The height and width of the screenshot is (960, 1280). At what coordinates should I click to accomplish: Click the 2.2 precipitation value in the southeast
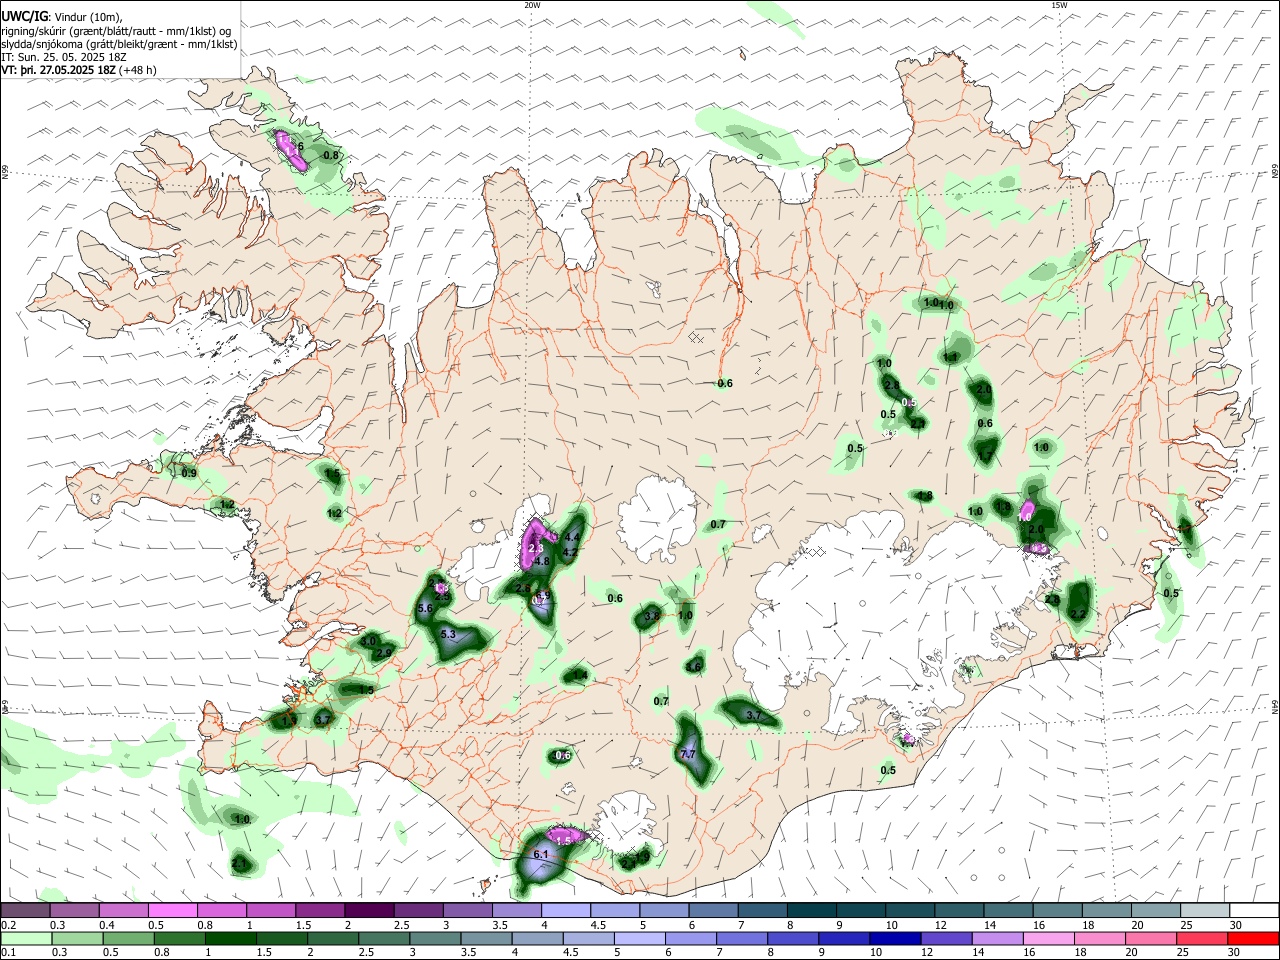pyautogui.click(x=1077, y=614)
